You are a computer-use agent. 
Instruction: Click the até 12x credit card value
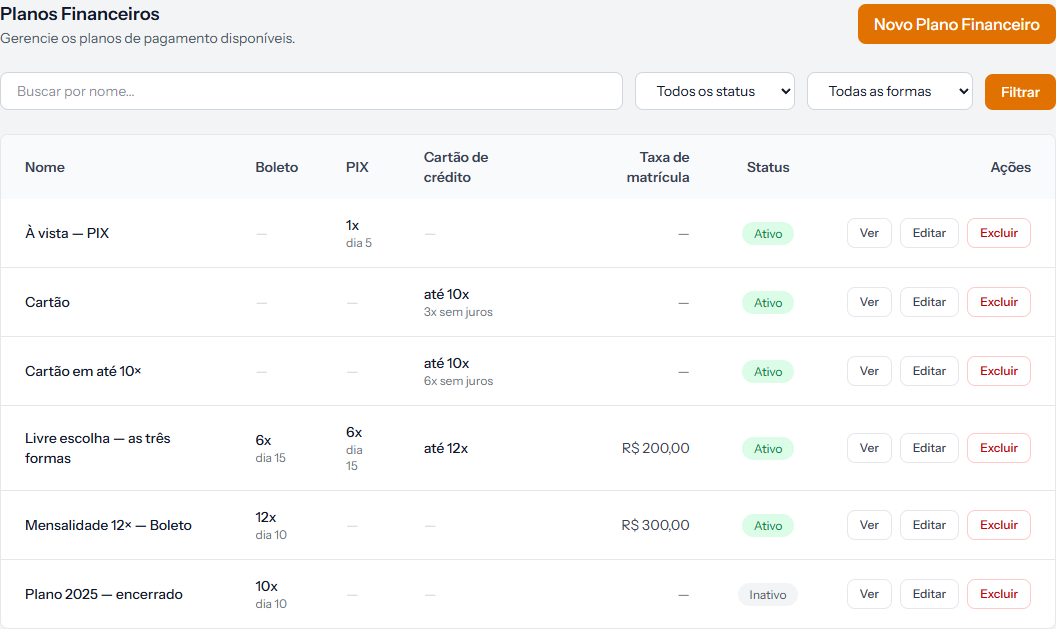pyautogui.click(x=445, y=448)
